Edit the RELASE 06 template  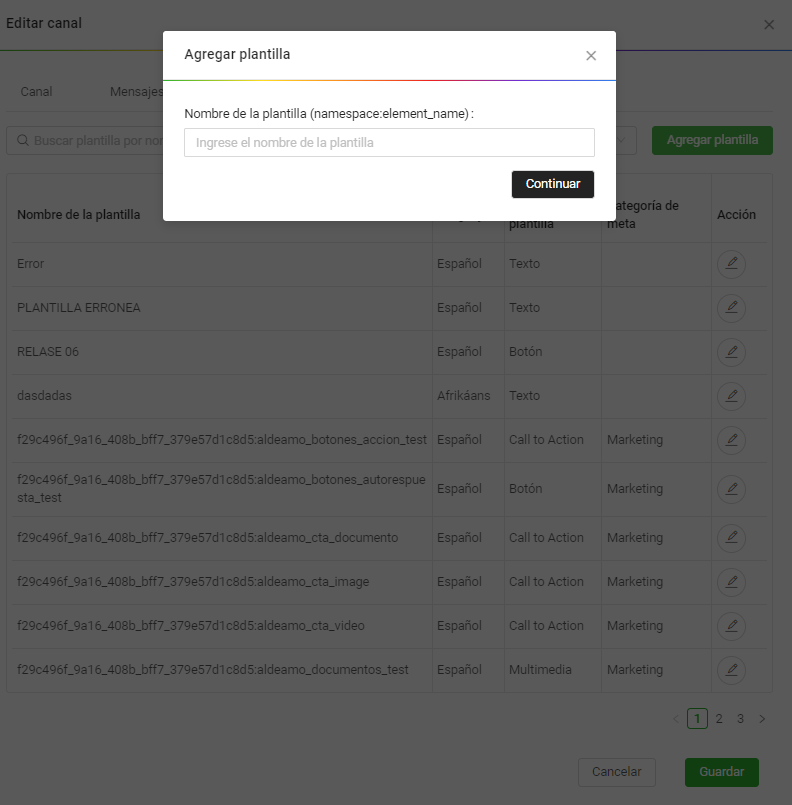[731, 352]
